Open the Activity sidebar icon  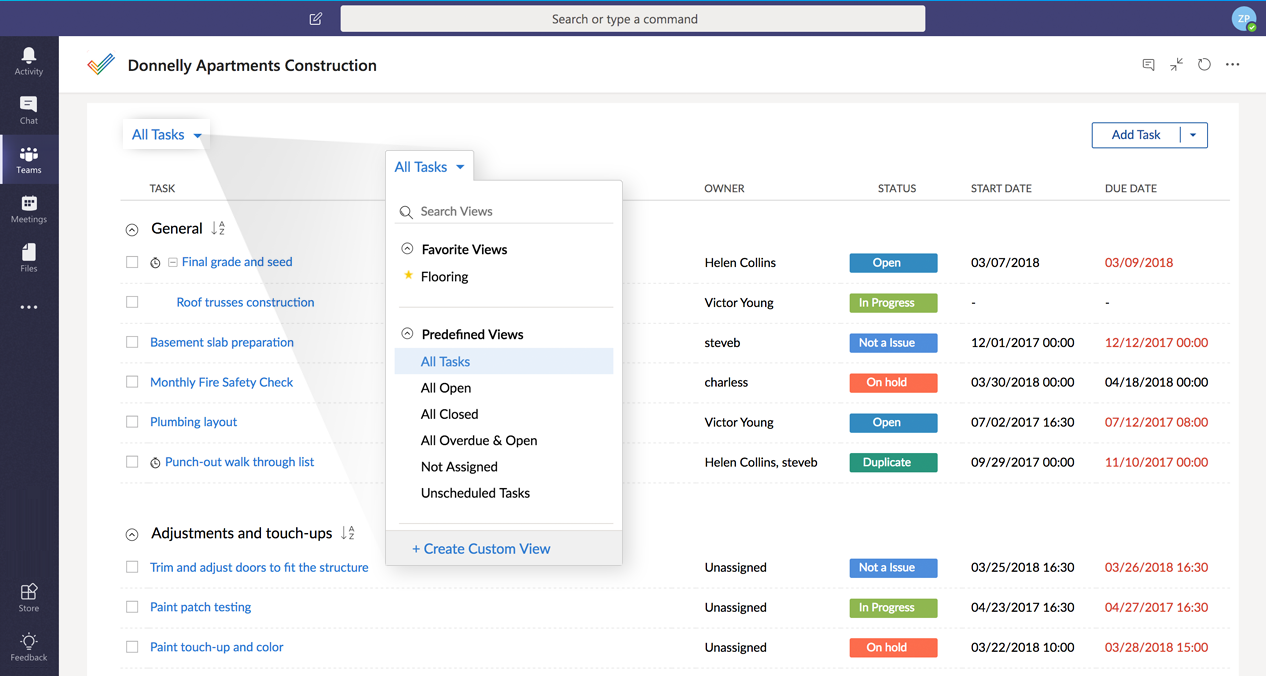29,60
